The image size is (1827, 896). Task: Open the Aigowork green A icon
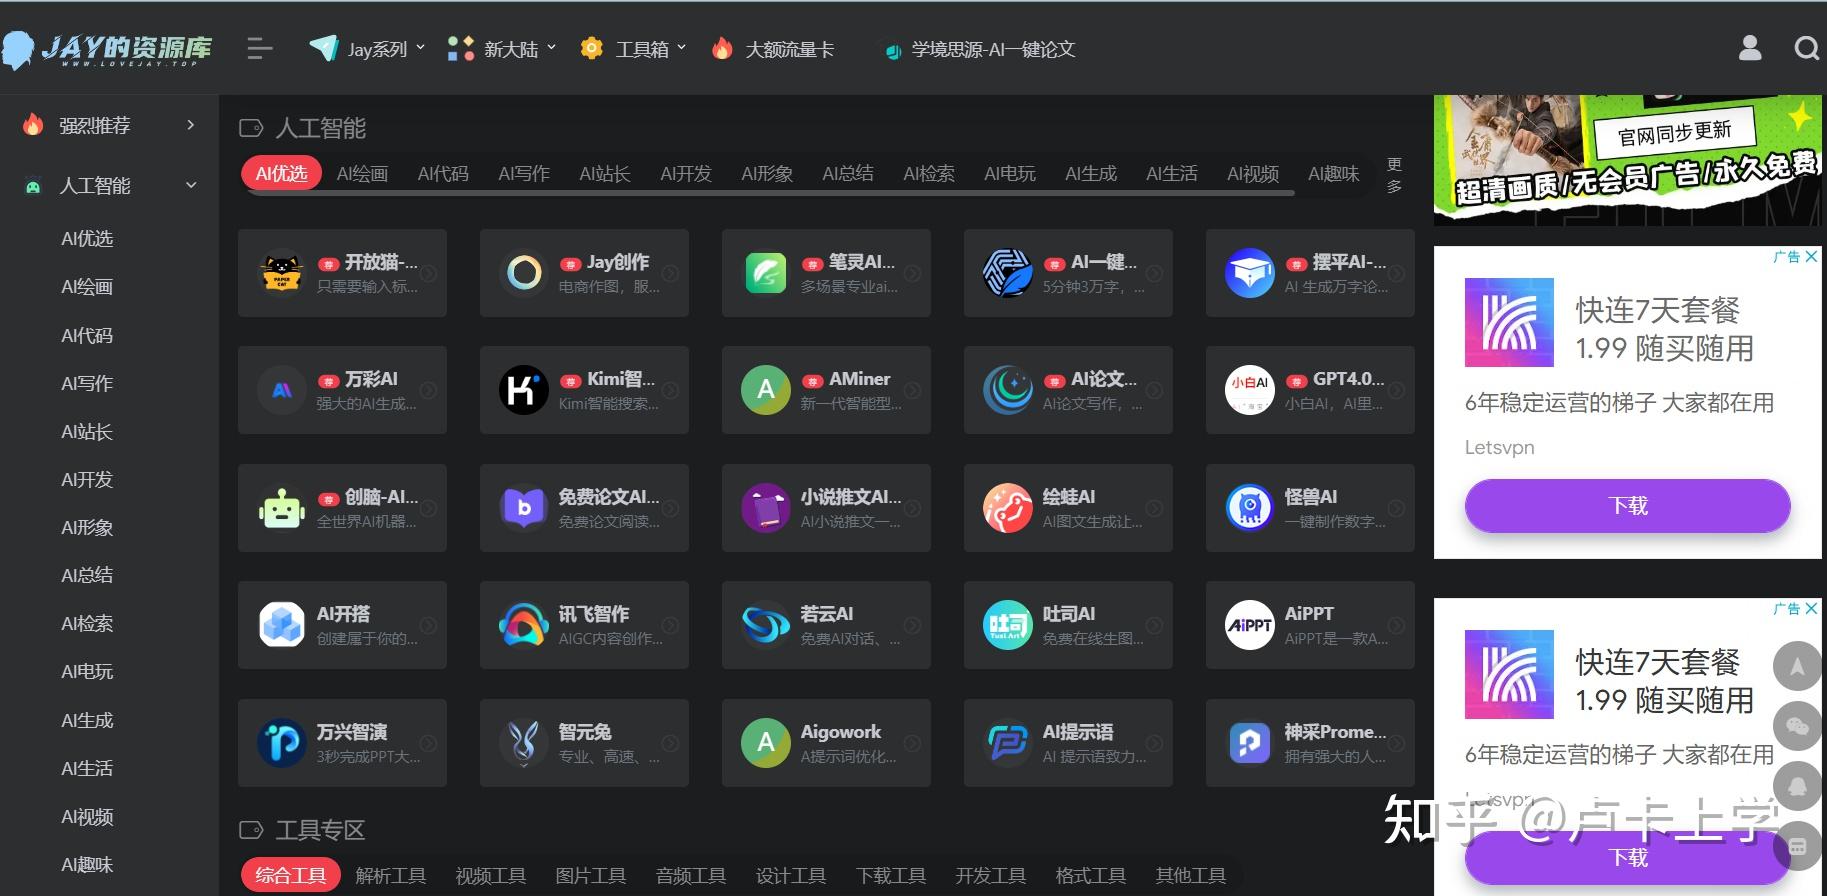coord(766,743)
